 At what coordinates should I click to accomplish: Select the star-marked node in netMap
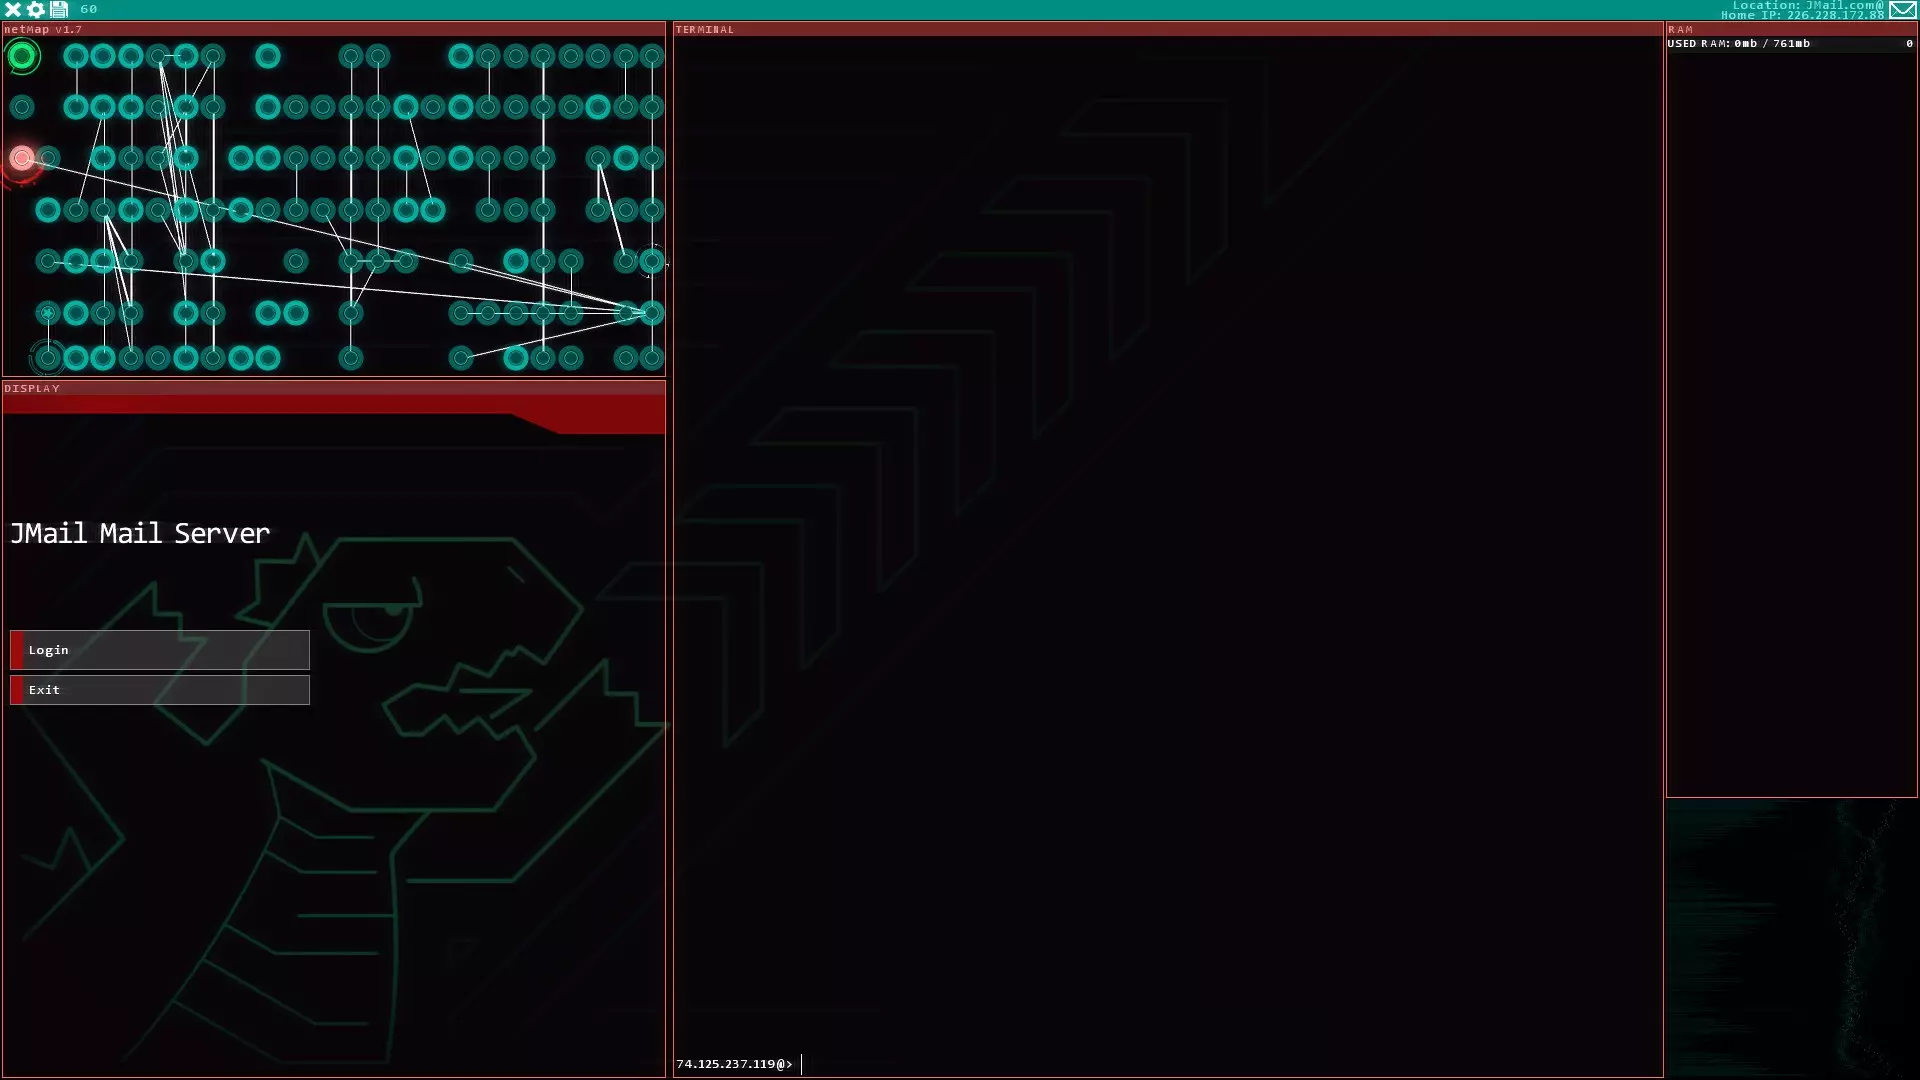[47, 313]
